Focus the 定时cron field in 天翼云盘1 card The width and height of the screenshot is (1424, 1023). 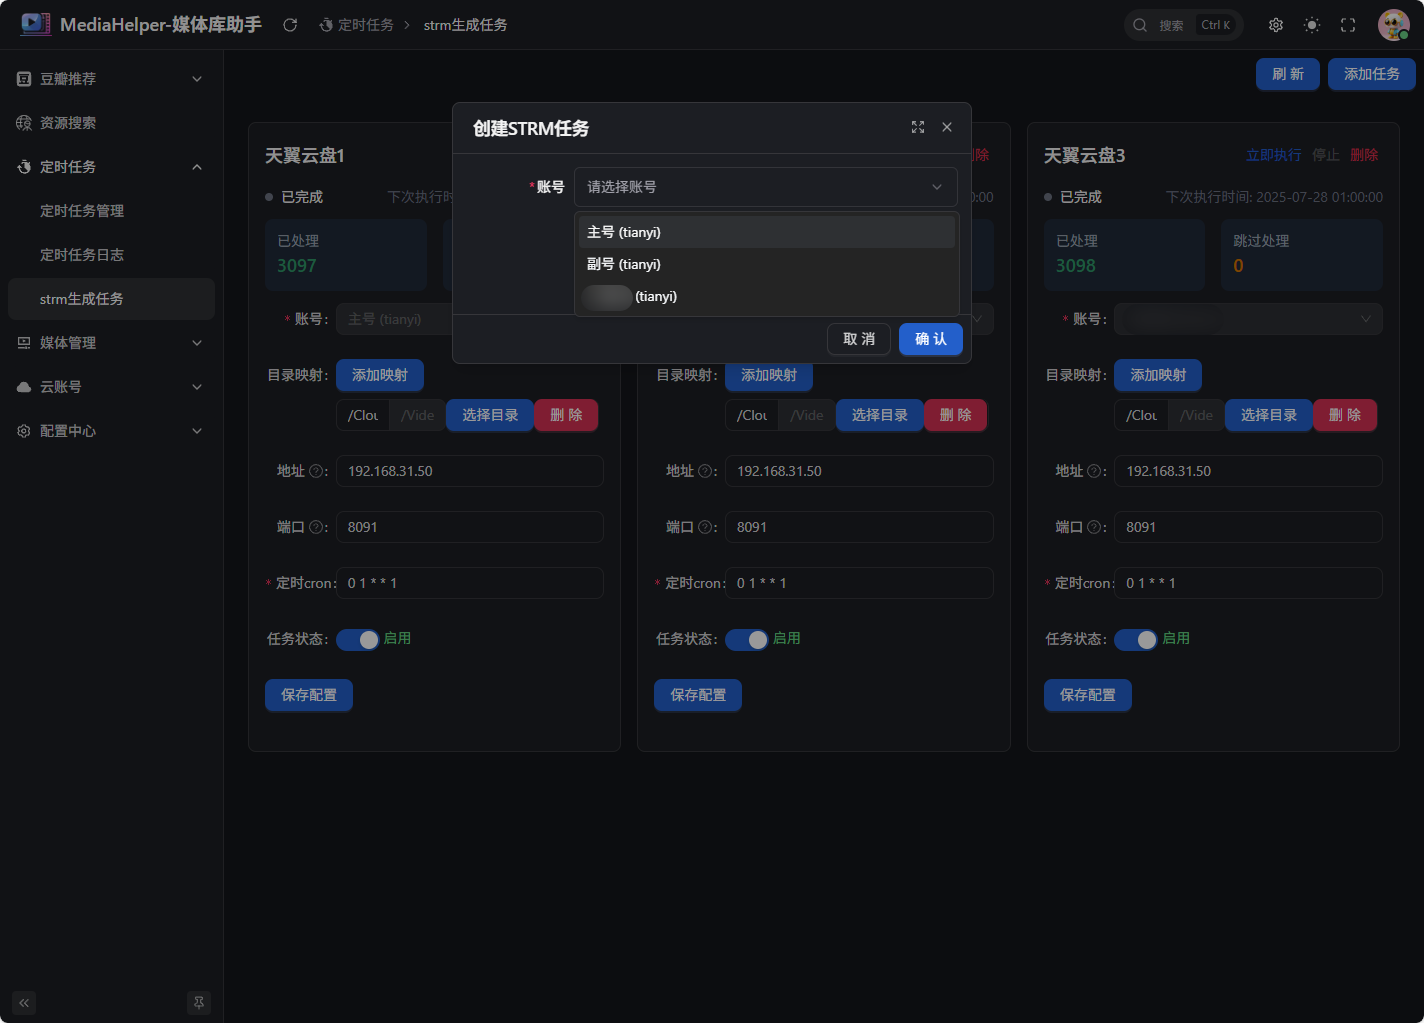470,583
